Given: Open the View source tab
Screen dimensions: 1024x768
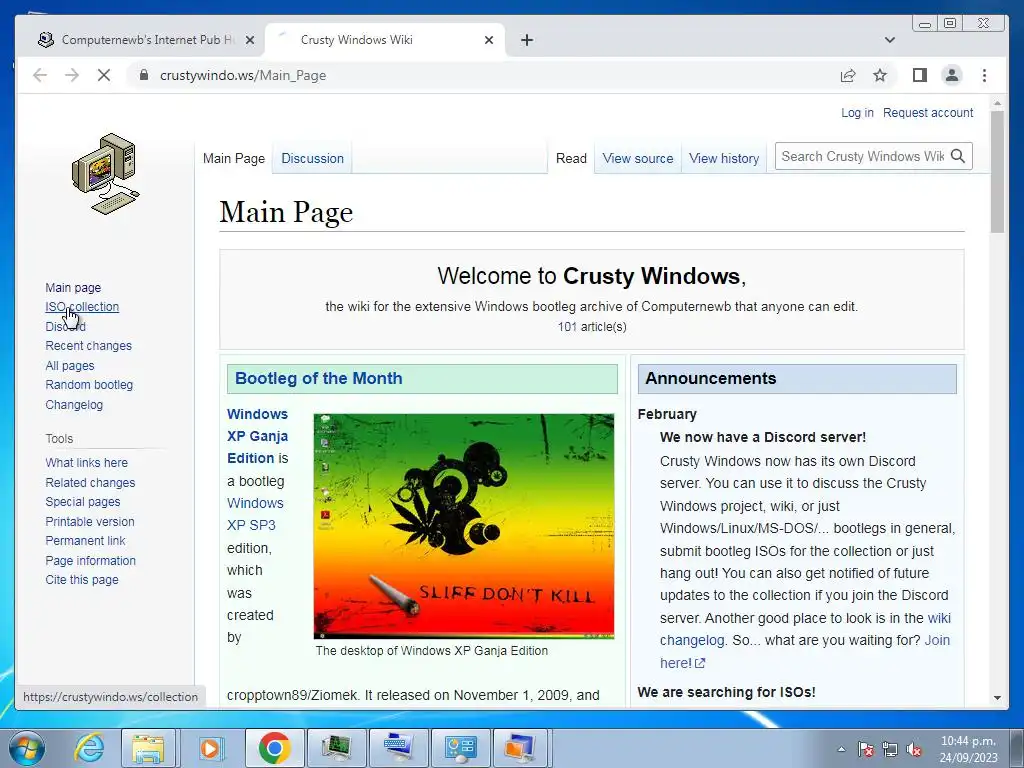Looking at the screenshot, I should [x=637, y=158].
